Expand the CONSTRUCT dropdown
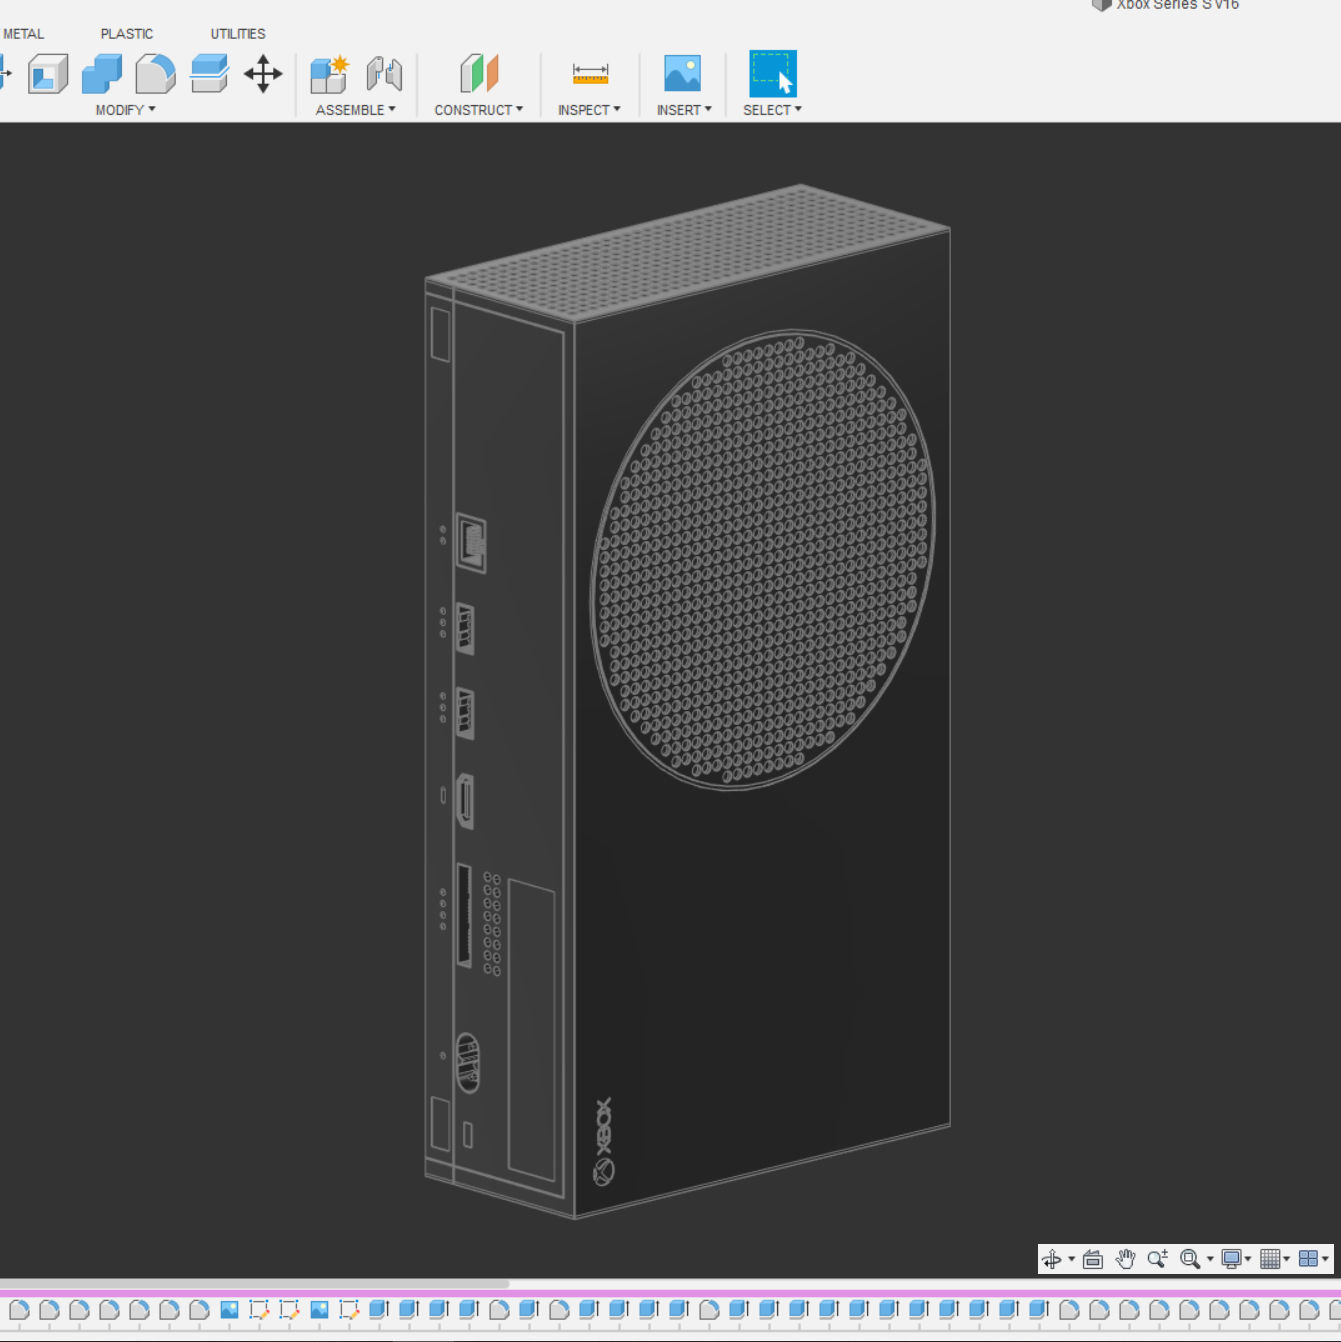 click(x=478, y=110)
